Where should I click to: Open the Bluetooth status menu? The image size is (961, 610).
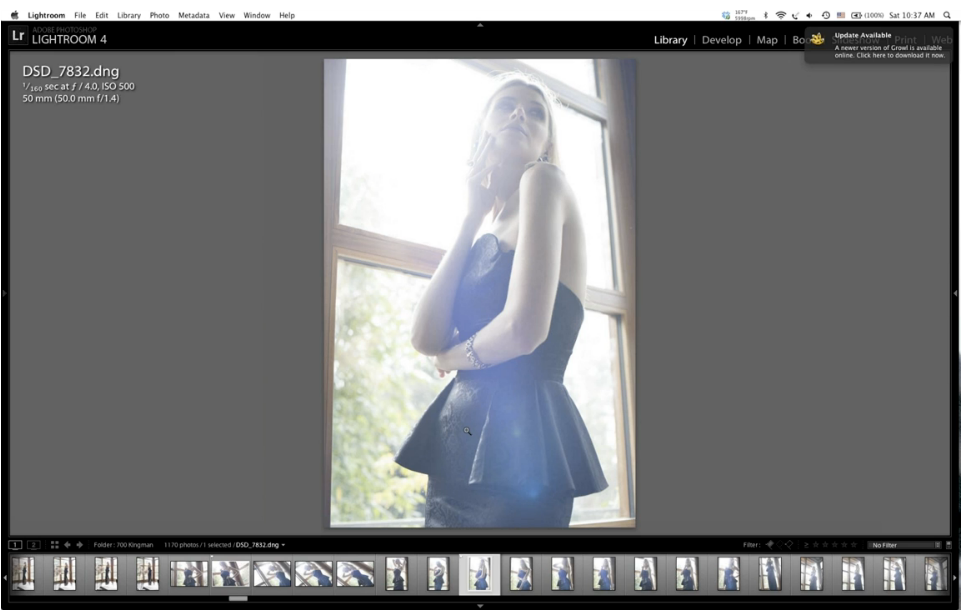(765, 15)
